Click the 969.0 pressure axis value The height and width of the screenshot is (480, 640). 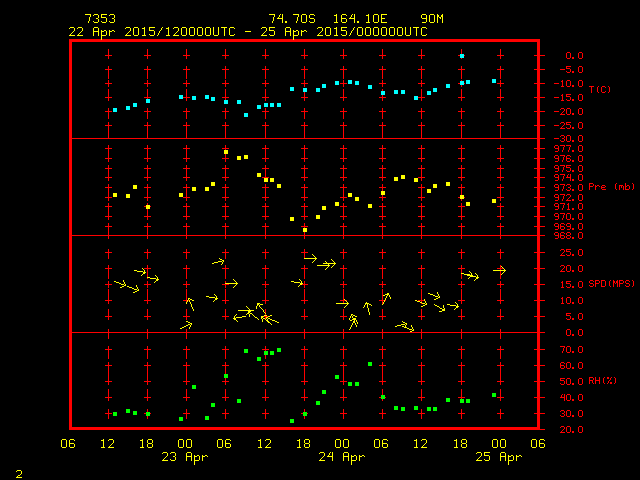(569, 227)
